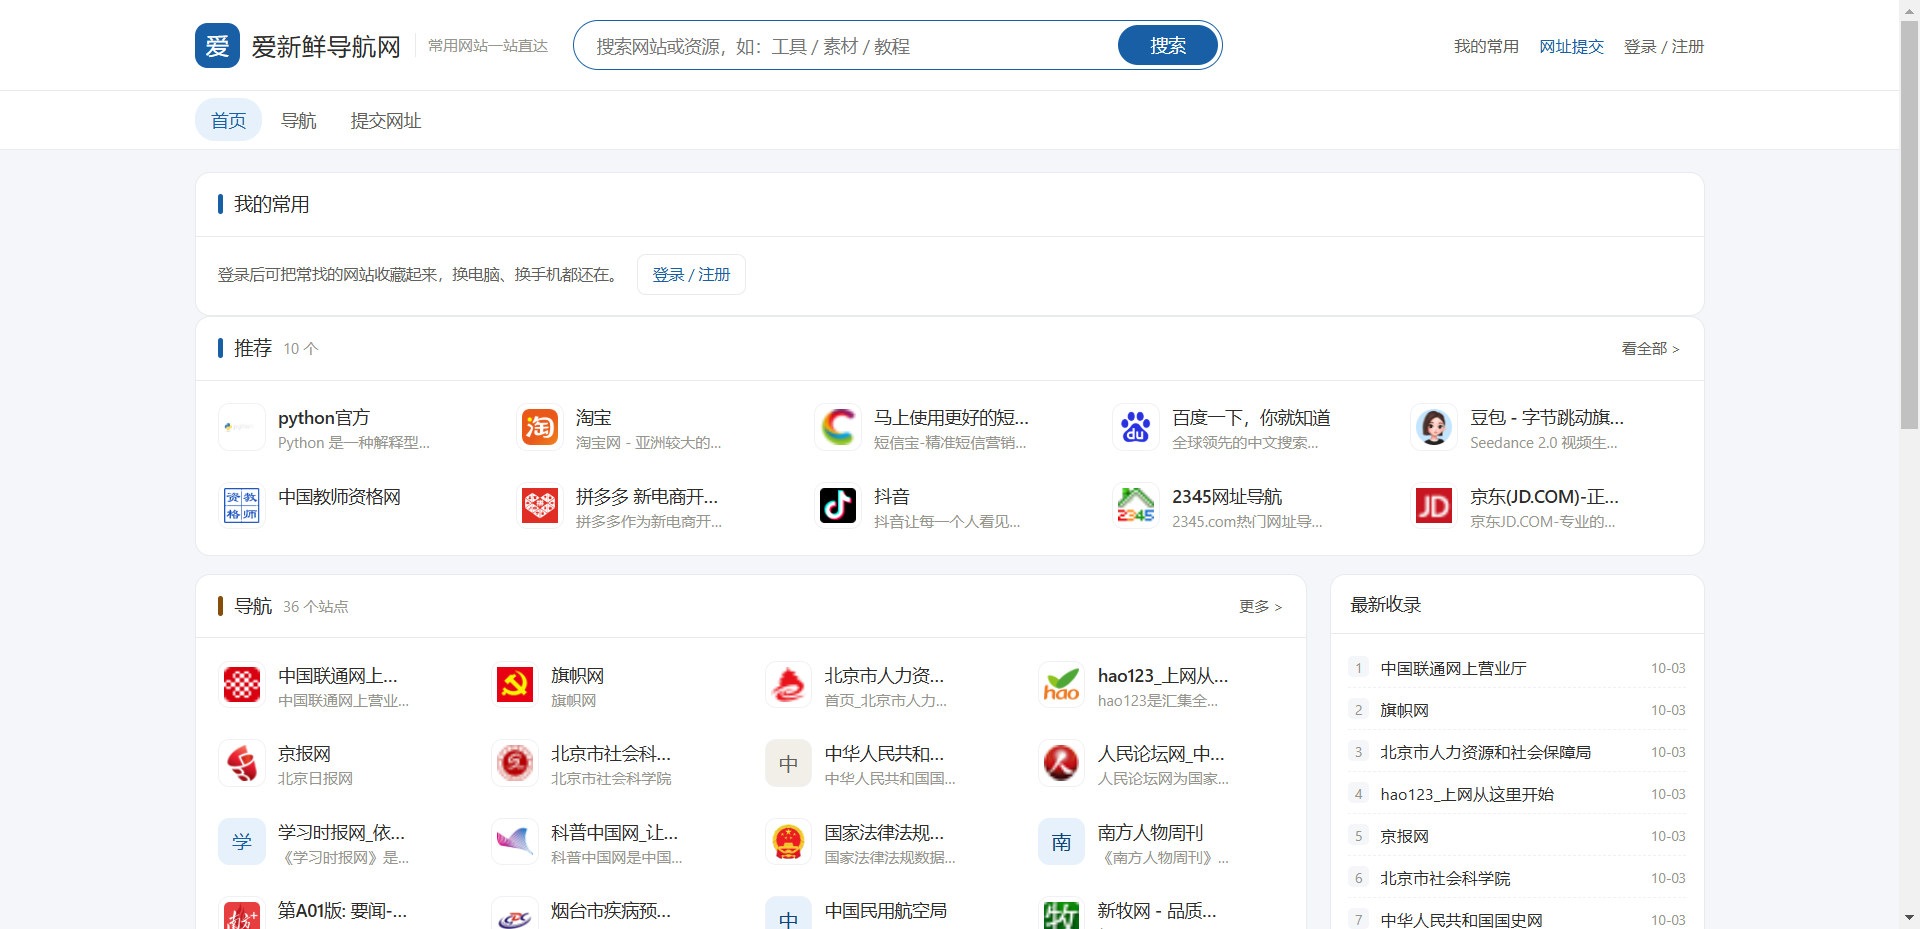Open the 2345网址导航 icon

pyautogui.click(x=1136, y=506)
